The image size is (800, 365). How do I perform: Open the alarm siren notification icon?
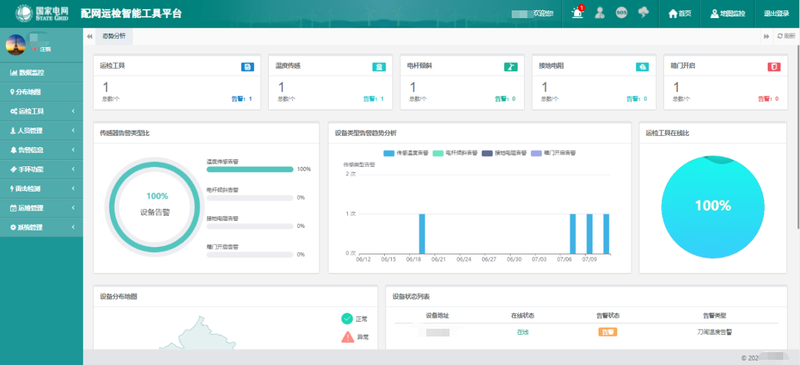tap(578, 13)
